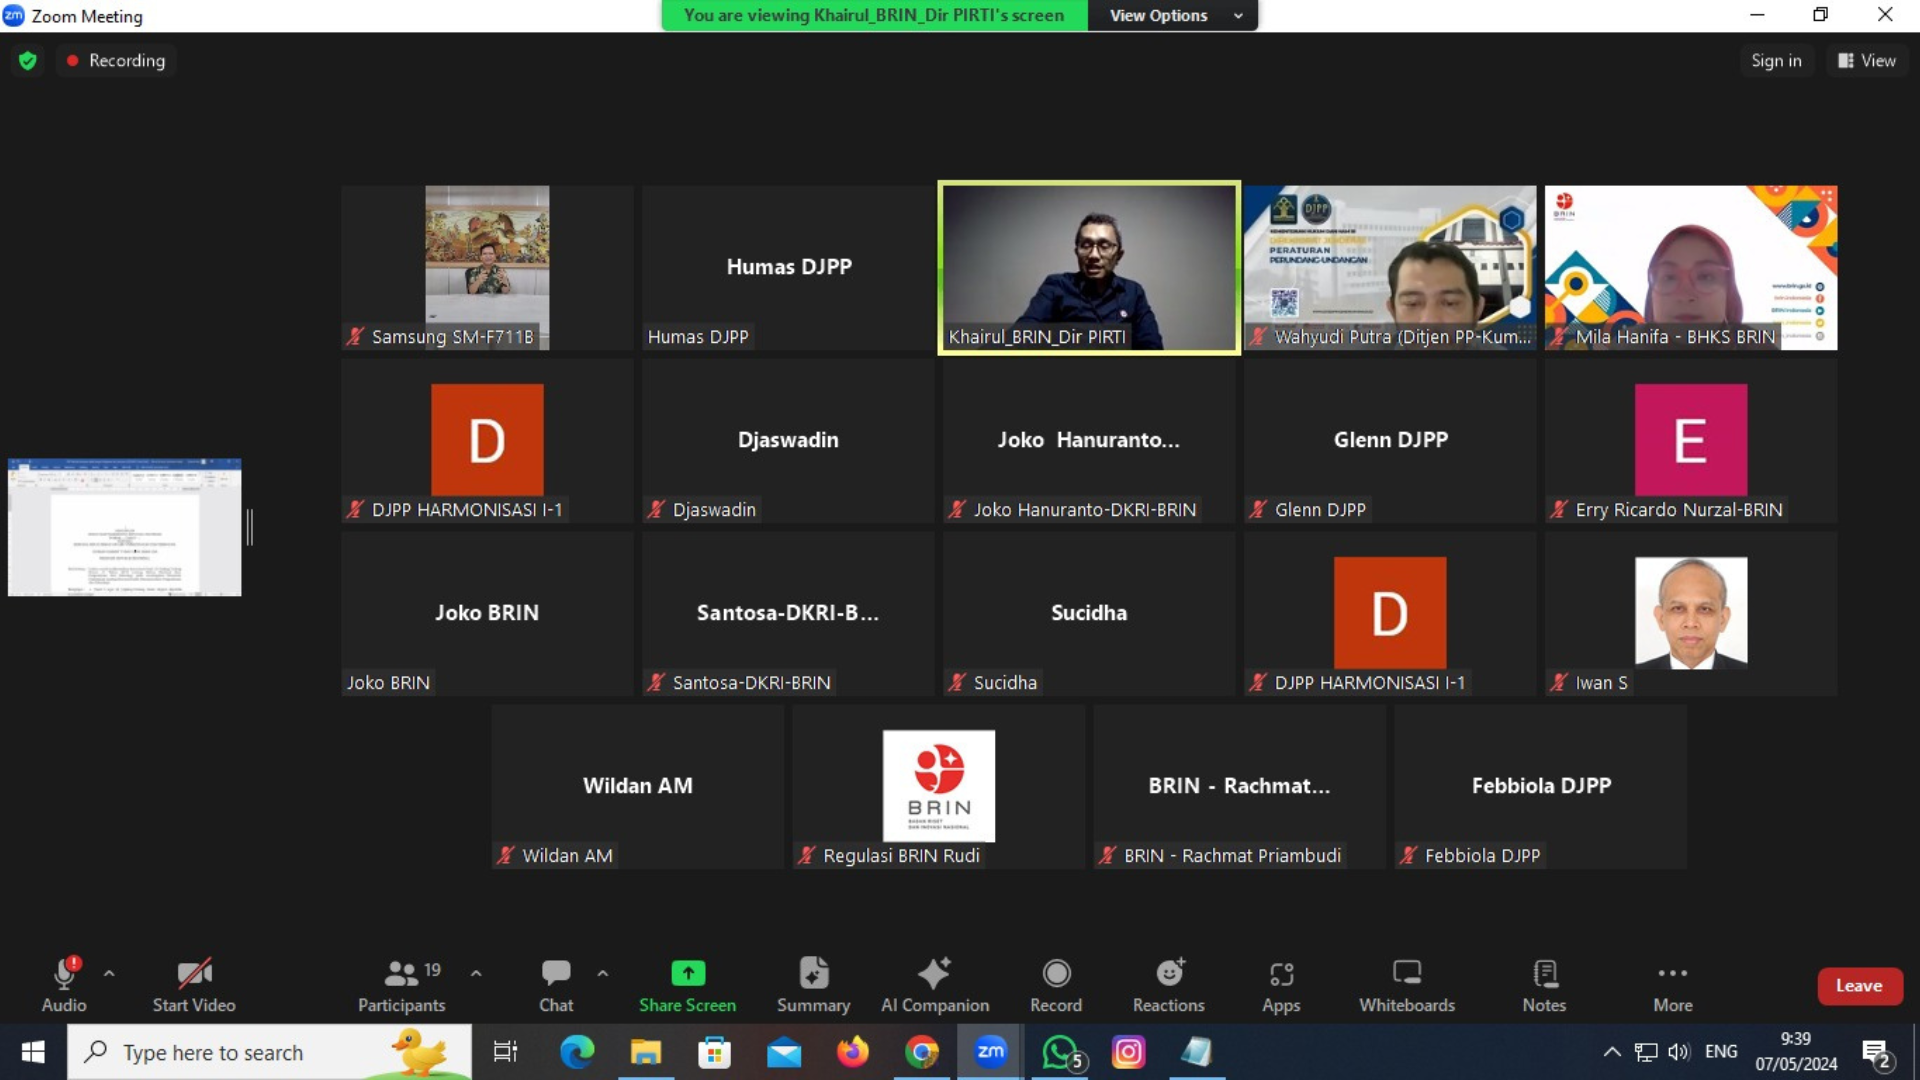Screen dimensions: 1920x1080
Task: Unmute the microphone Audio button
Action: (64, 985)
